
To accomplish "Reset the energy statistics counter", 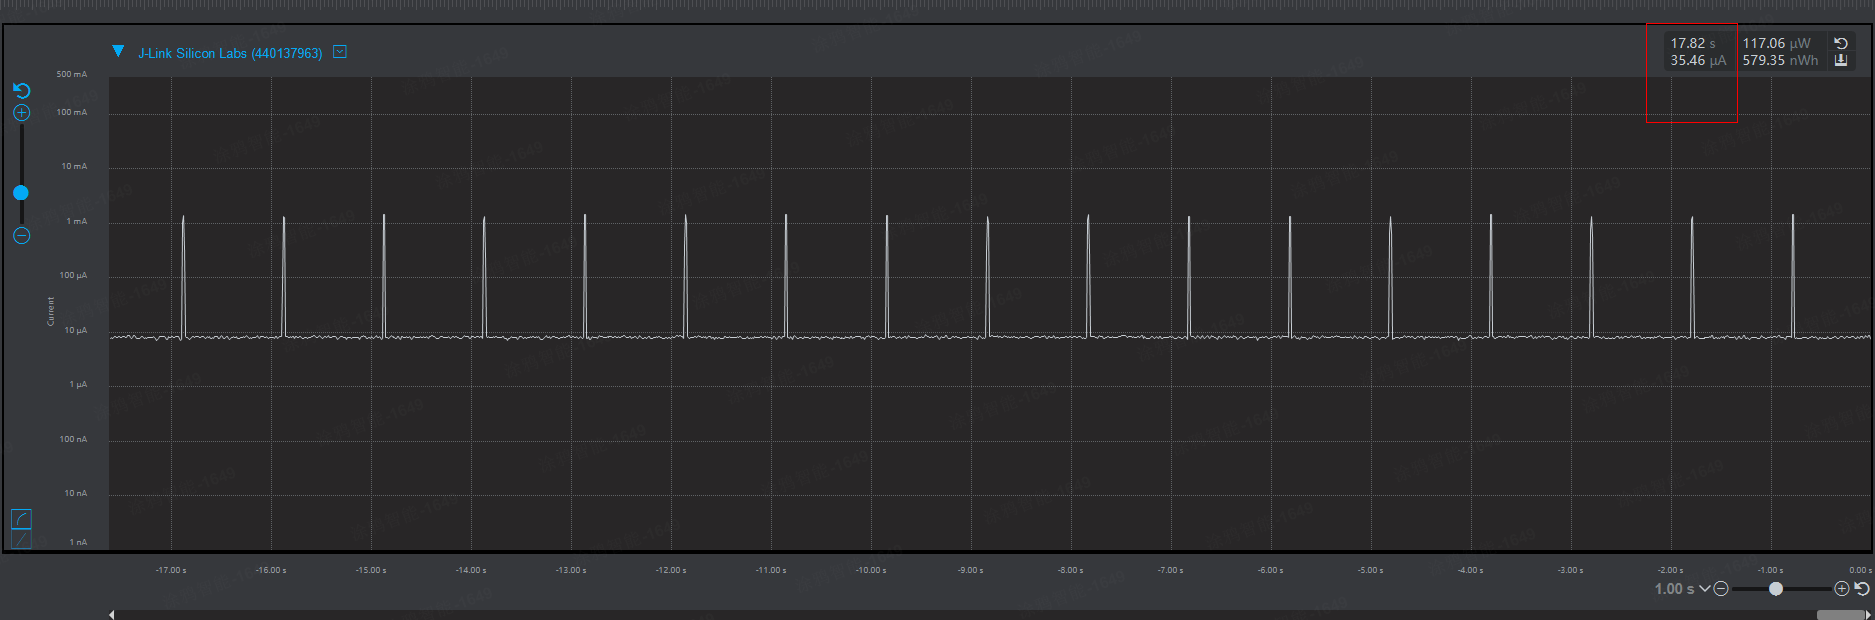I will point(1841,43).
